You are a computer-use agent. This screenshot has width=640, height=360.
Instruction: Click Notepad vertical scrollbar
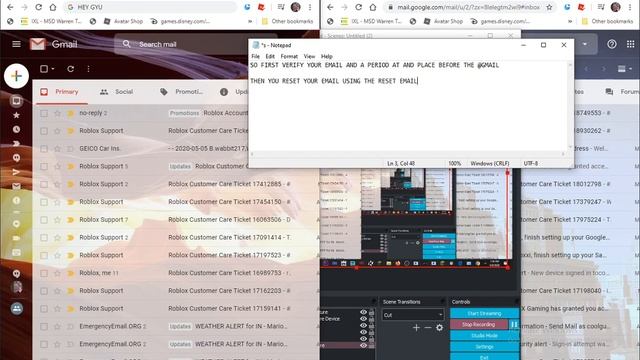(x=570, y=106)
